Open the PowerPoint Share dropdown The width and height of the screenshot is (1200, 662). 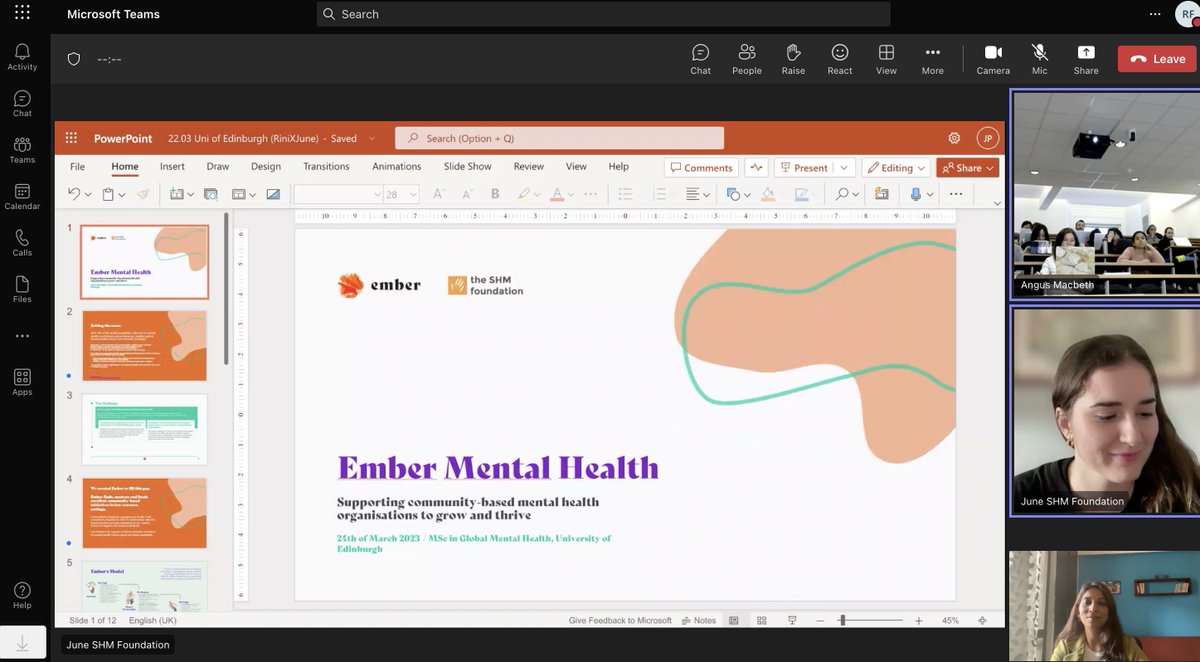tap(968, 168)
